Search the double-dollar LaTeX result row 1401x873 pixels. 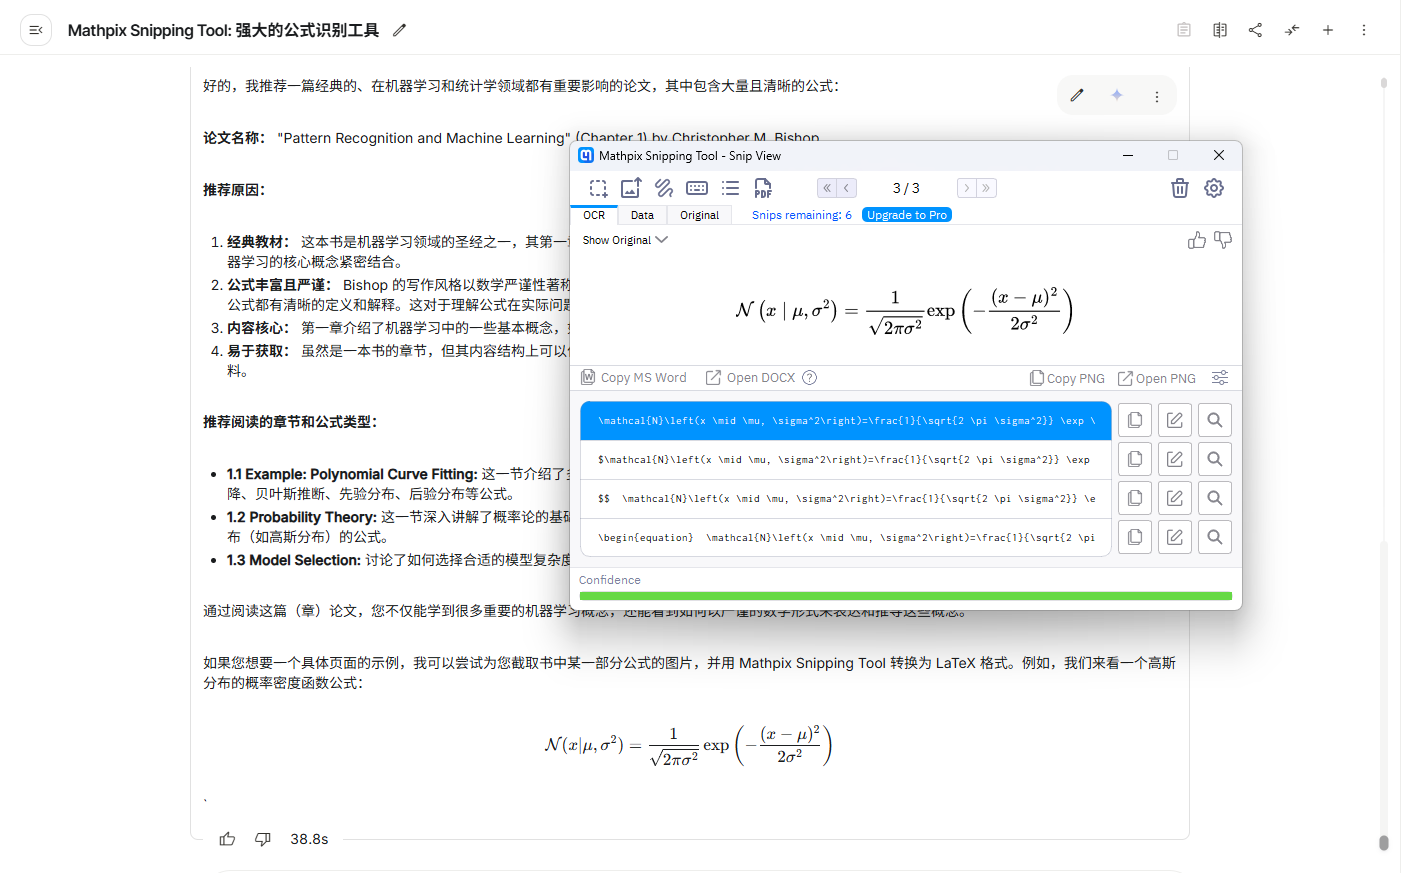(x=1215, y=499)
